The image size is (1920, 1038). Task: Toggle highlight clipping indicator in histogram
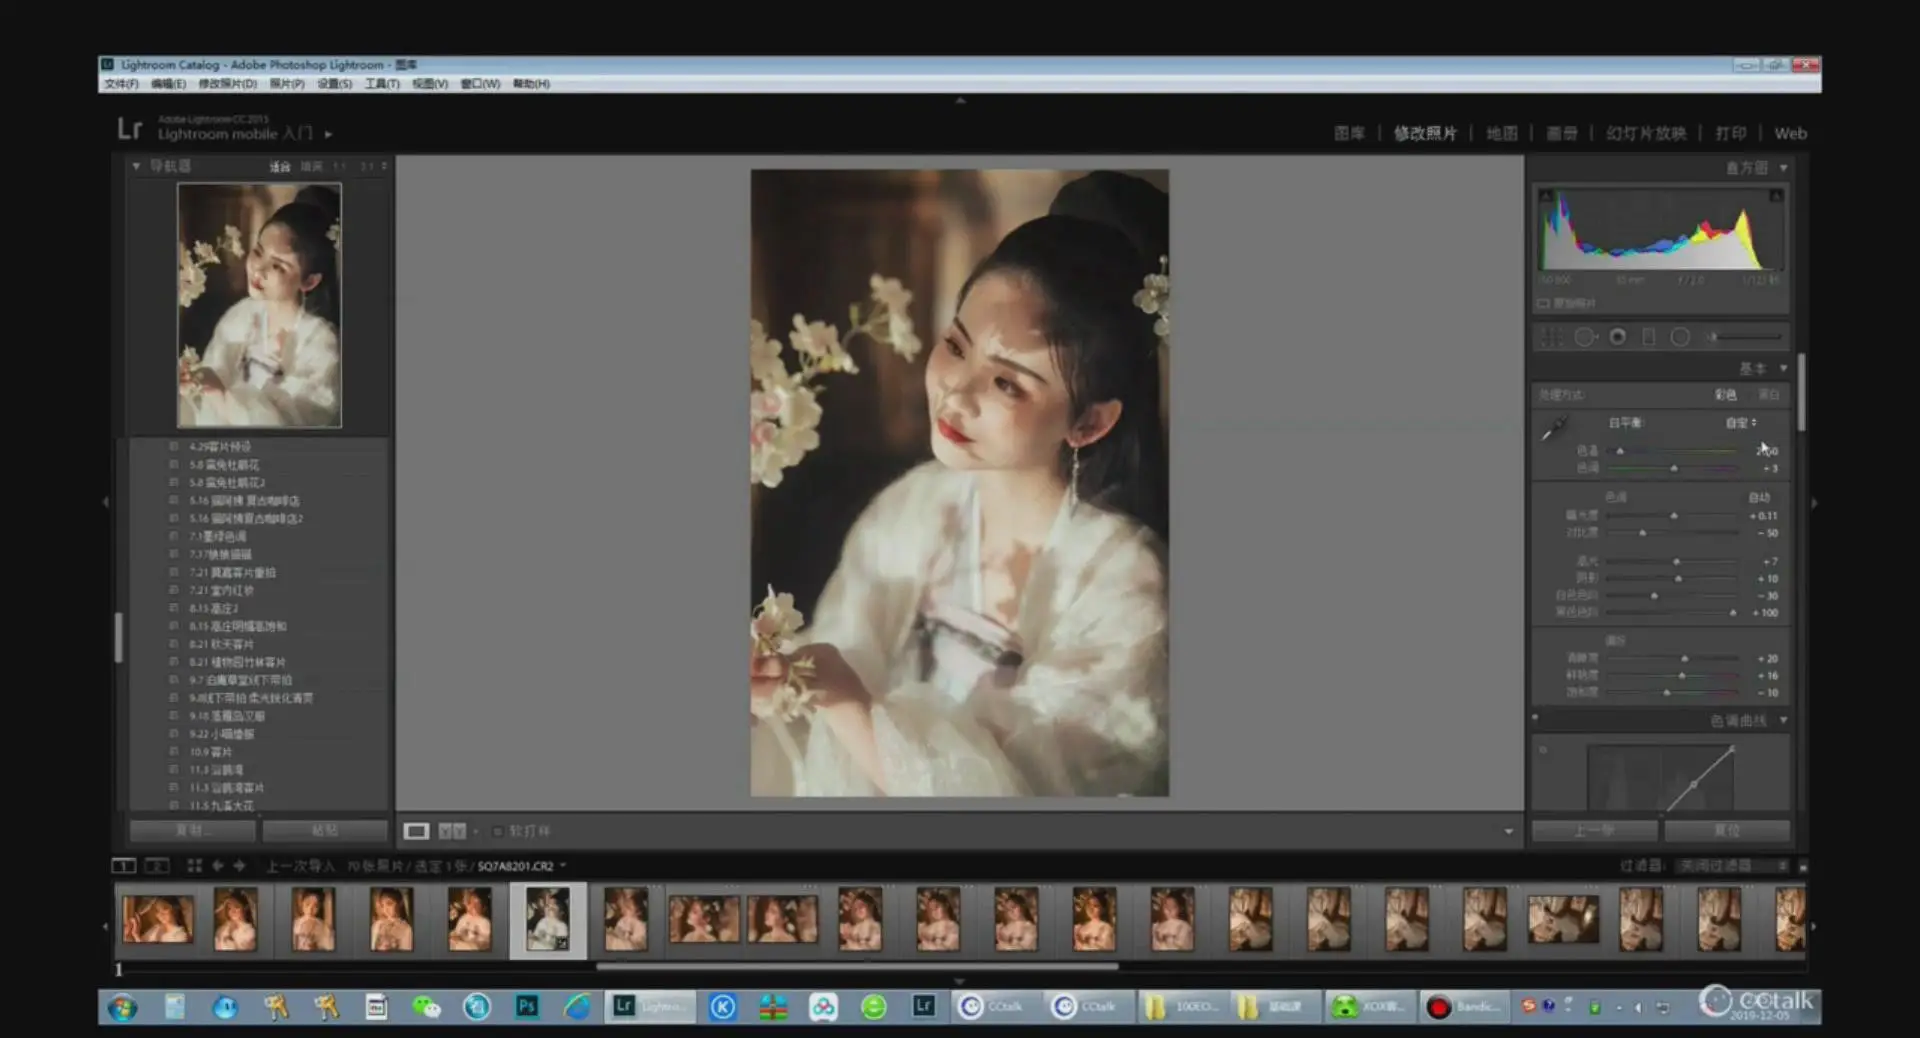[1776, 196]
